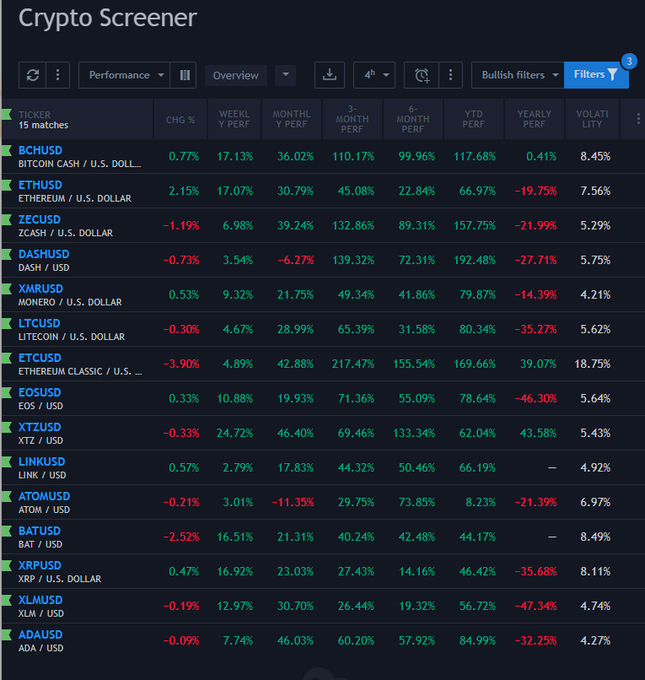Screen dimensions: 645x680
Task: Click the 192.48% YTD value for DASHUSD
Action: click(475, 260)
